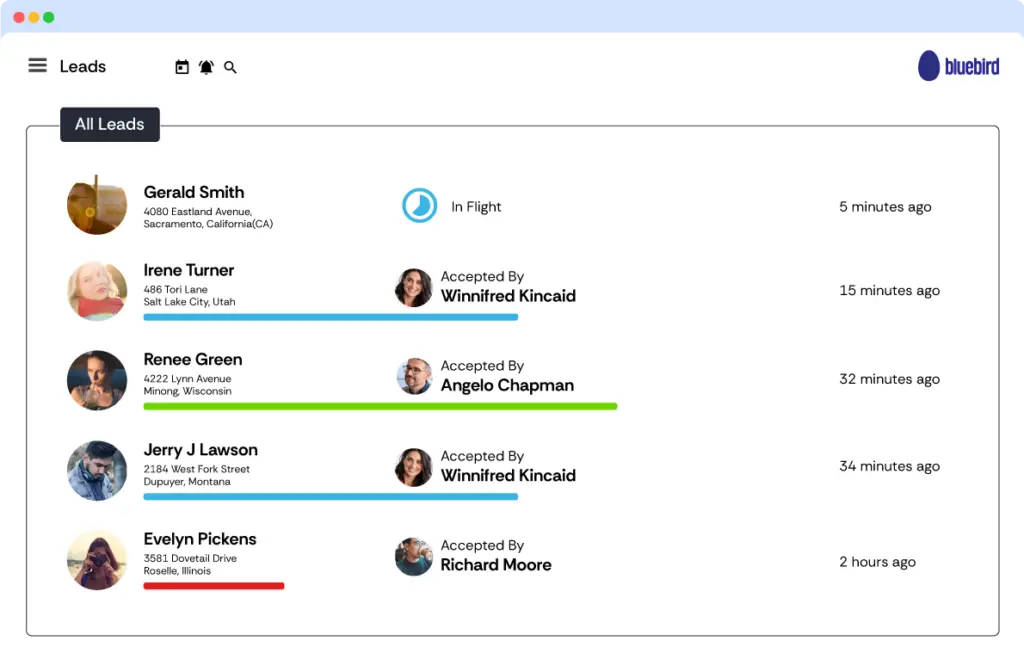Viewport: 1024px width, 659px height.
Task: Open Irene Turner's avatar
Action: click(x=97, y=291)
